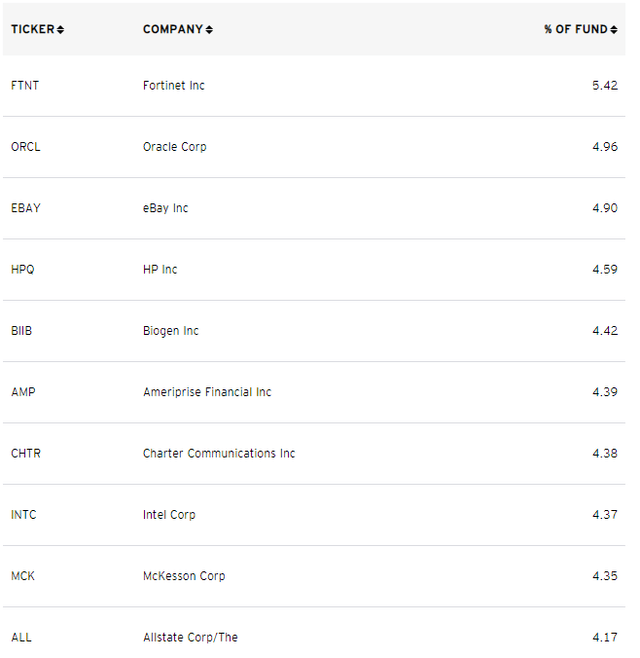Screen dimensions: 640x658
Task: Click Ameriprise Financial Inc entry
Action: tap(207, 392)
